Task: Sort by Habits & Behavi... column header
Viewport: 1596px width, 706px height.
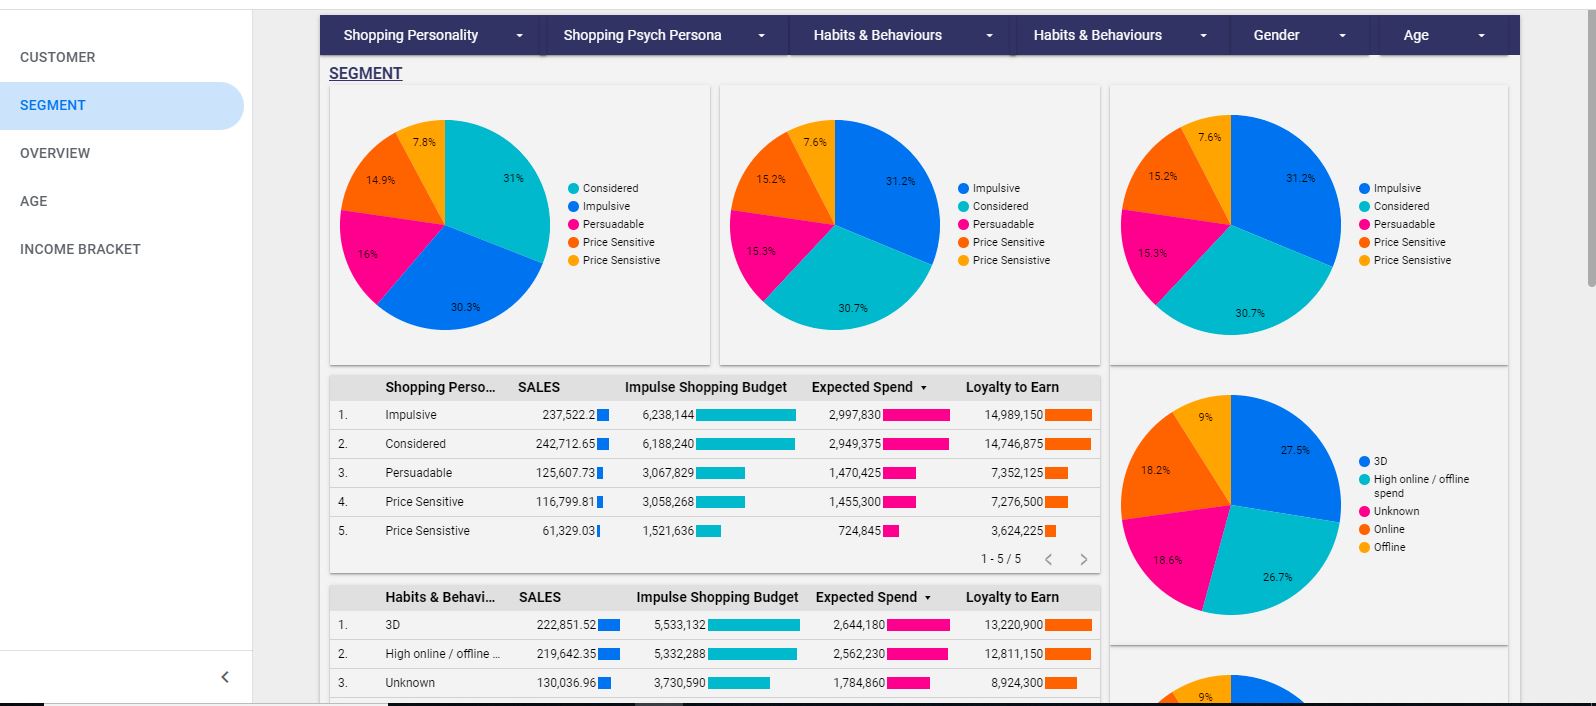Action: (x=440, y=597)
